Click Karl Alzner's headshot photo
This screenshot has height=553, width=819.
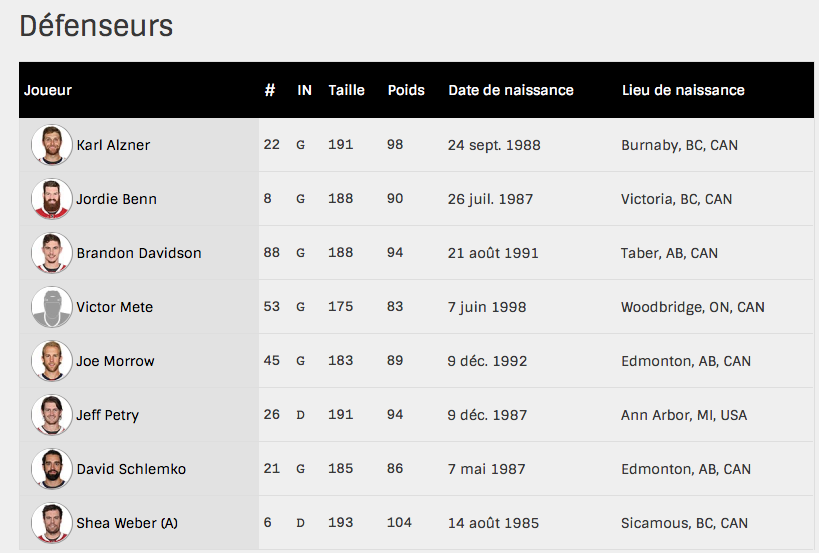pos(51,145)
